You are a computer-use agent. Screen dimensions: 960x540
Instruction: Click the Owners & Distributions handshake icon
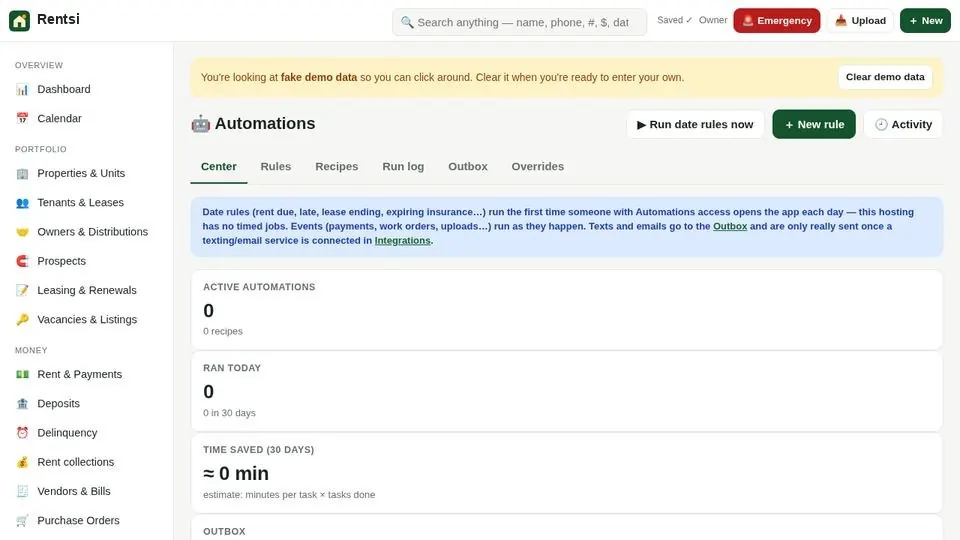[23, 232]
